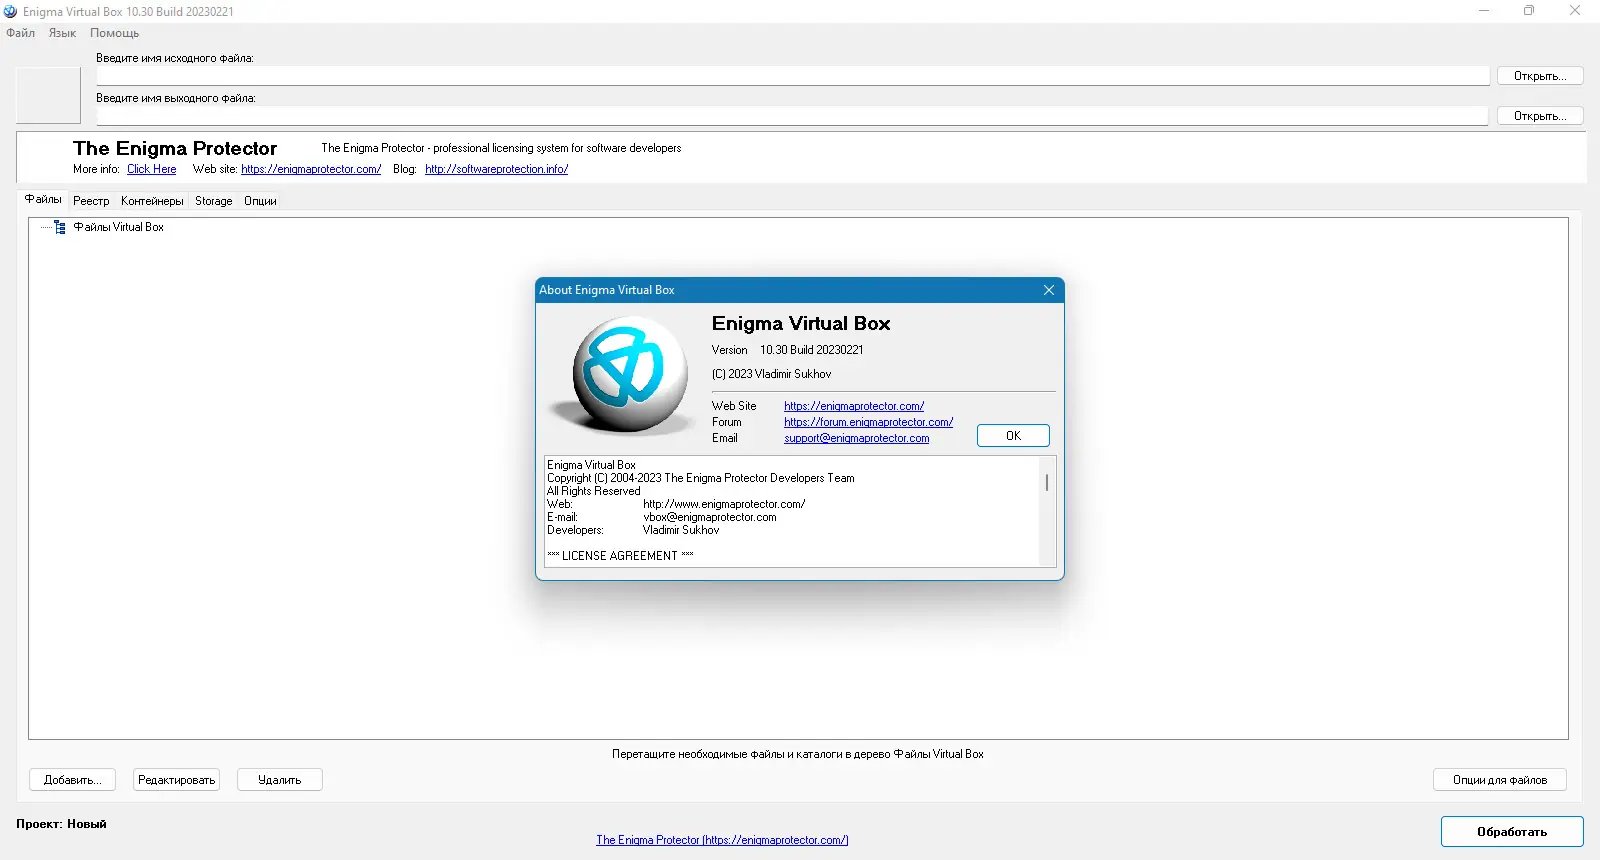1600x860 pixels.
Task: Click the Enigma Virtual Box logo in About dialog
Action: coord(623,374)
